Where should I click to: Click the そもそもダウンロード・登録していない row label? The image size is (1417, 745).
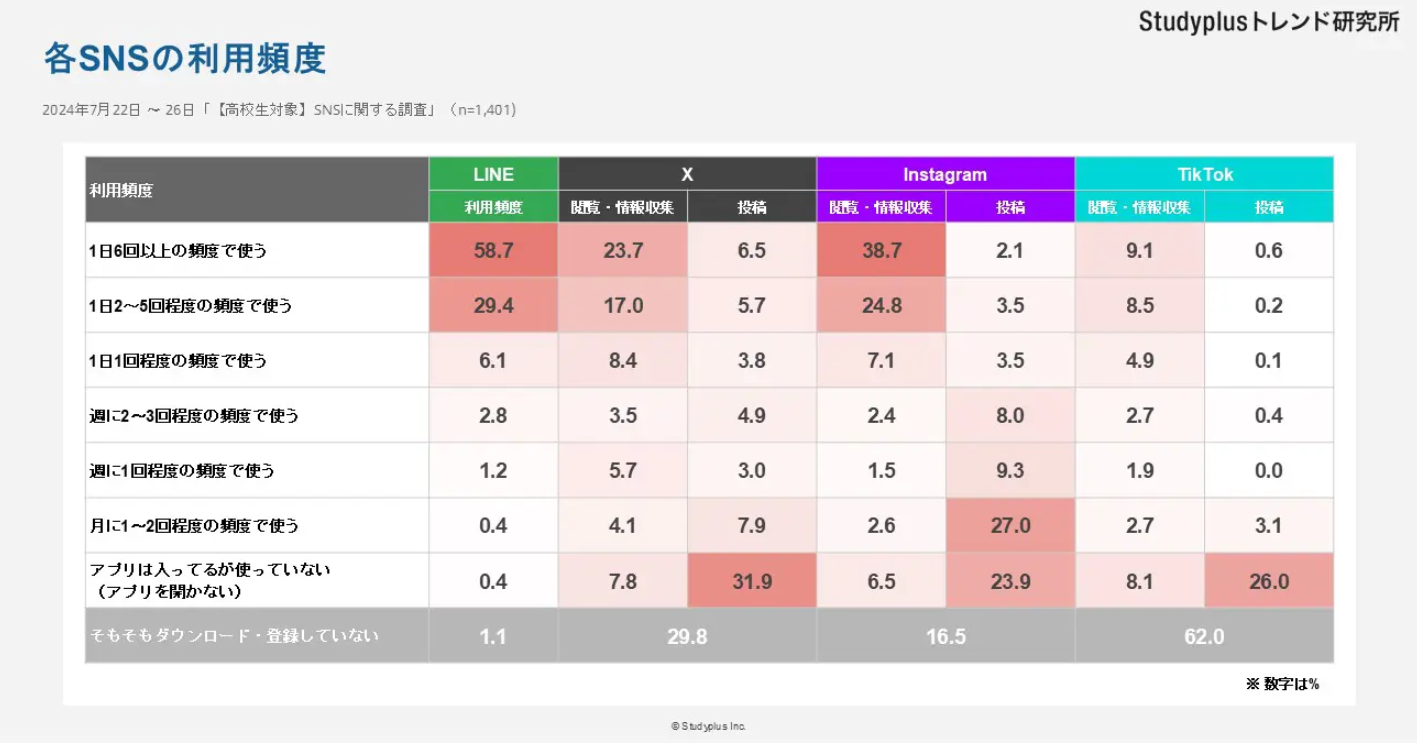pos(235,635)
